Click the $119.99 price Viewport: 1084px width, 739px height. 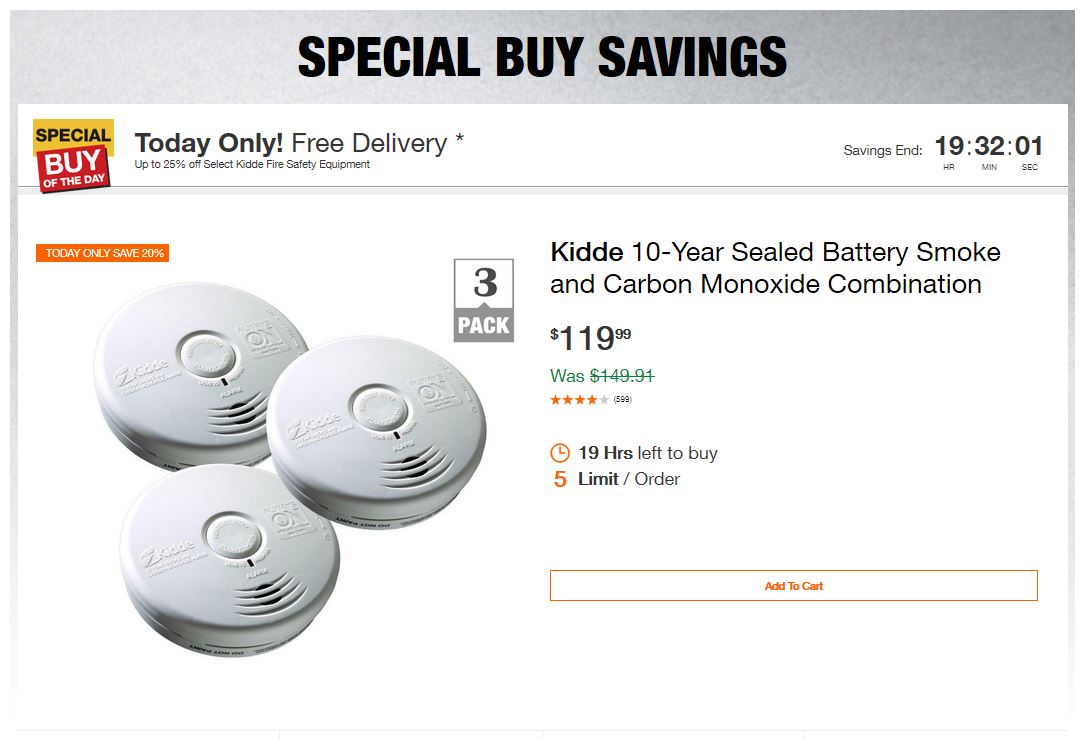(590, 339)
